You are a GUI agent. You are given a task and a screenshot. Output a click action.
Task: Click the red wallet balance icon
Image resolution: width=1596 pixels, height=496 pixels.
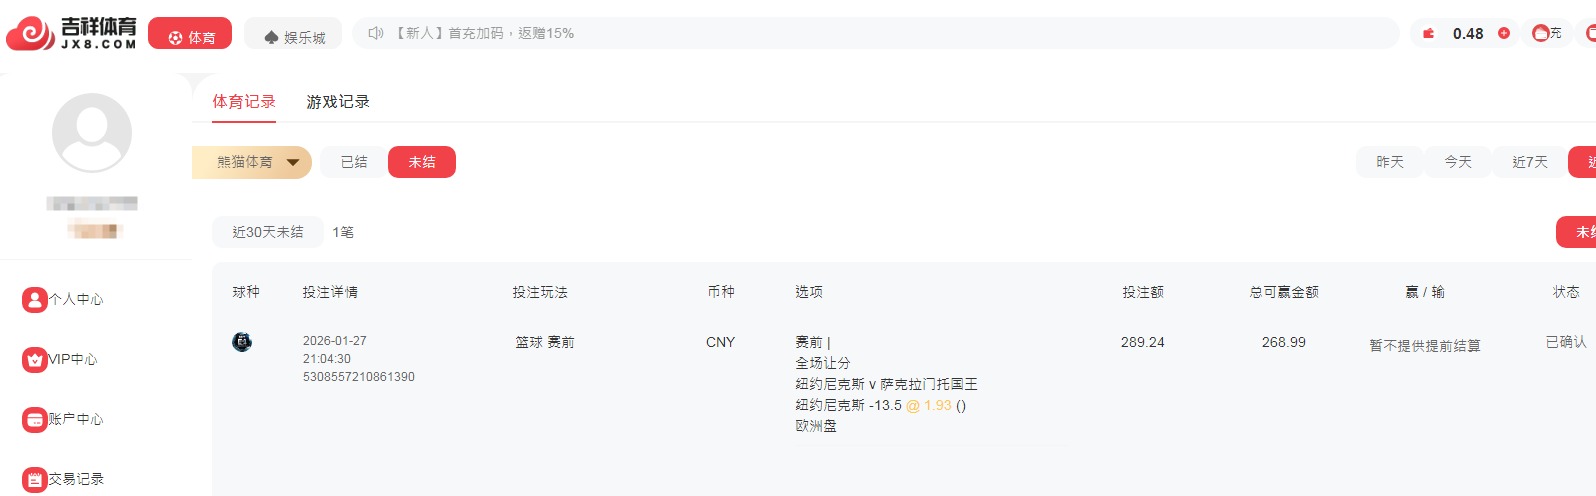(x=1429, y=34)
